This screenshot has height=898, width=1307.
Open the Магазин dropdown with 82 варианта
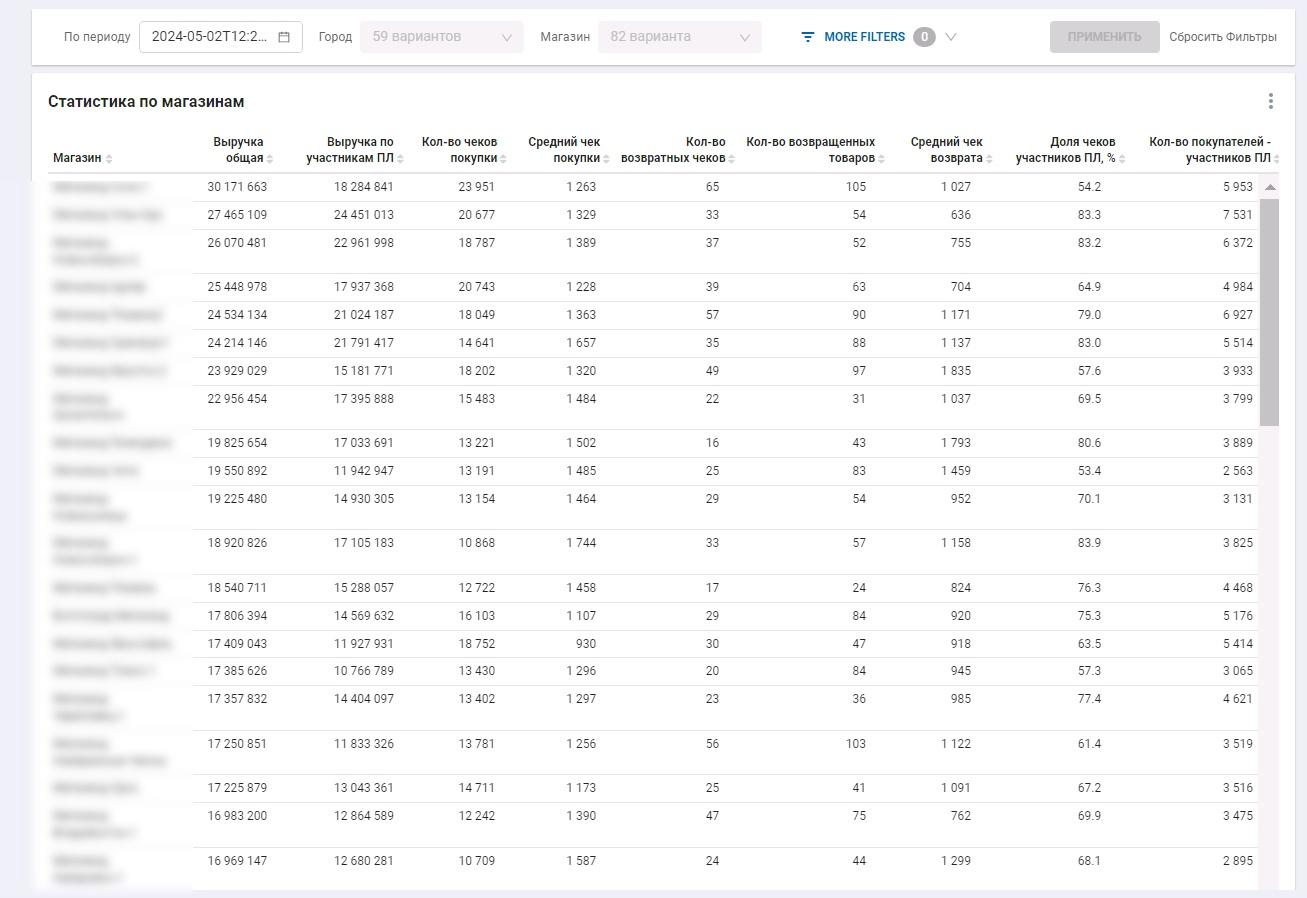(x=680, y=37)
